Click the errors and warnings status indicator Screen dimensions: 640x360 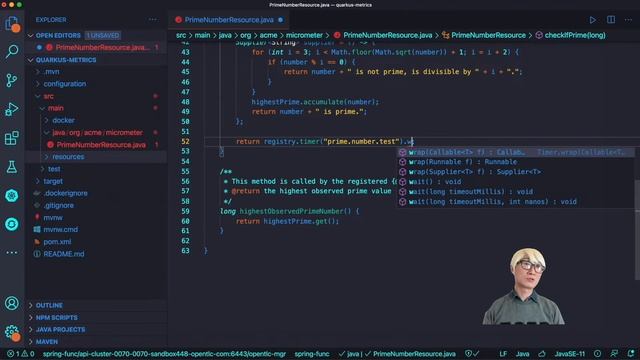[x=20, y=353]
